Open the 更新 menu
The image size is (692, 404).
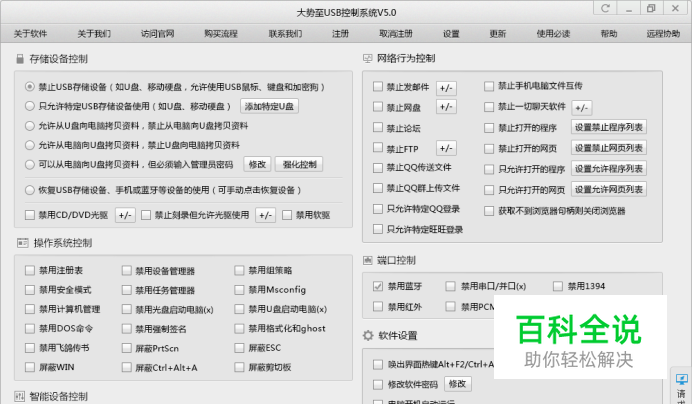click(497, 34)
